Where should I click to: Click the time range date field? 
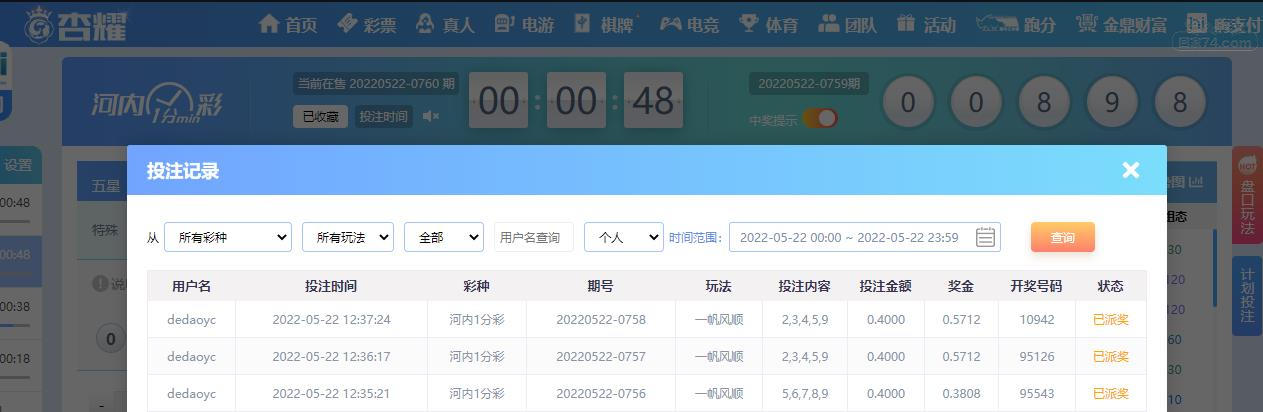click(x=865, y=237)
